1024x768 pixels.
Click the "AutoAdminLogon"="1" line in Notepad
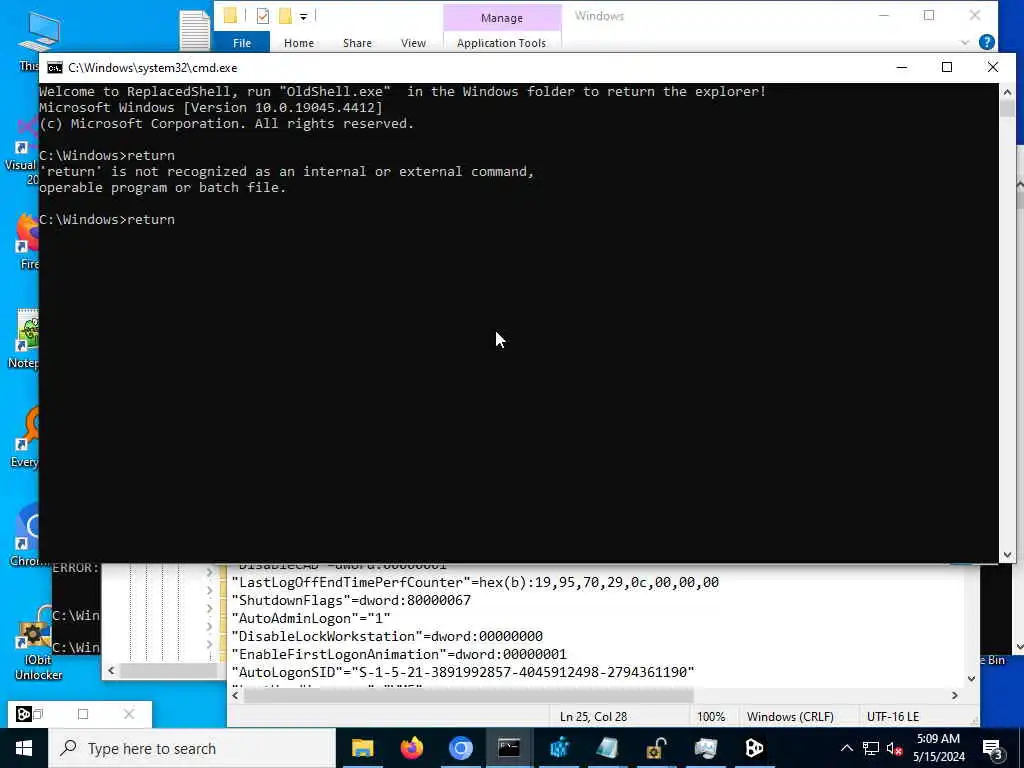click(311, 618)
